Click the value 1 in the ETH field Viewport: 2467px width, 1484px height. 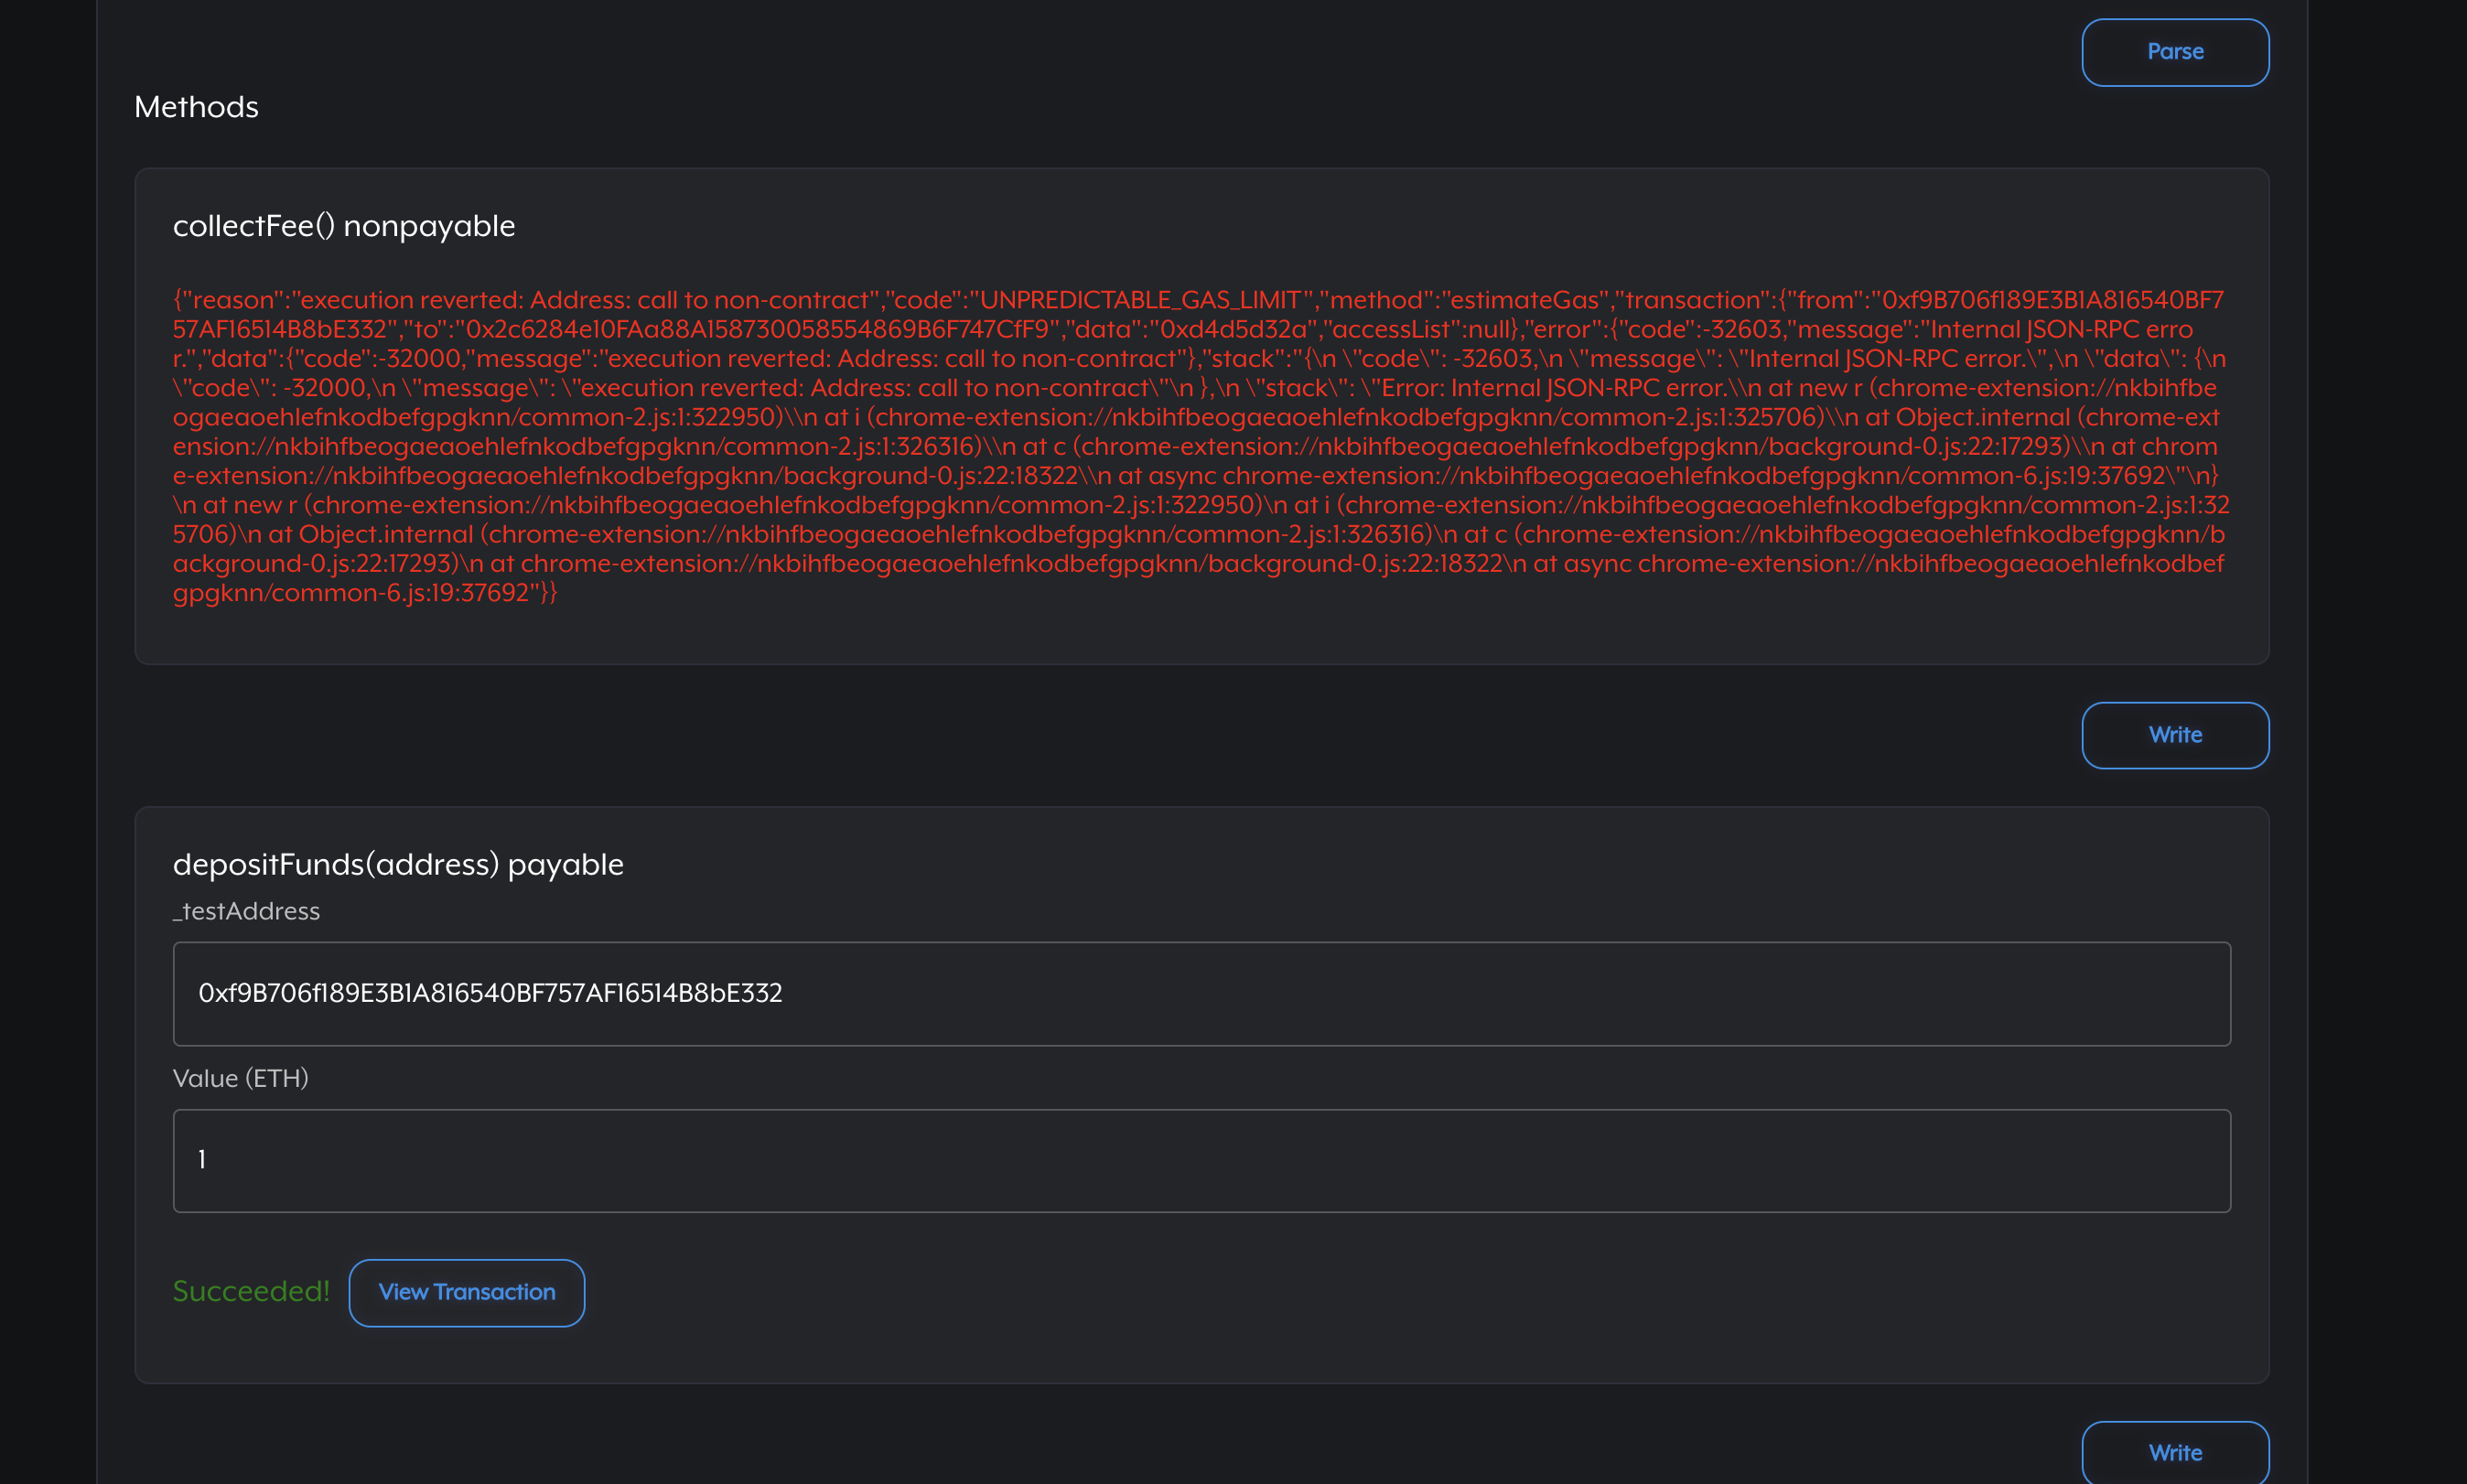tap(202, 1160)
